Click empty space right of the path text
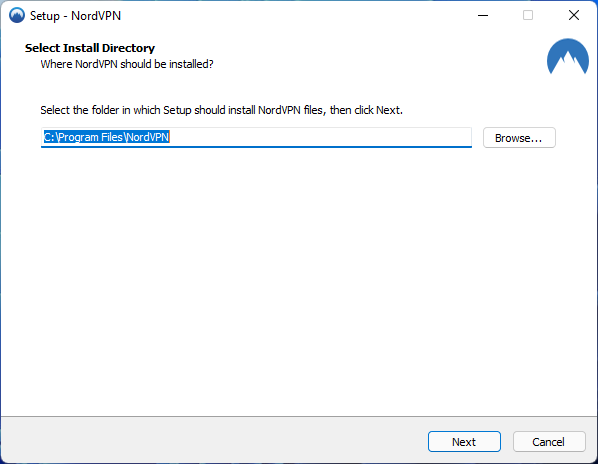This screenshot has width=598, height=464. (x=320, y=137)
